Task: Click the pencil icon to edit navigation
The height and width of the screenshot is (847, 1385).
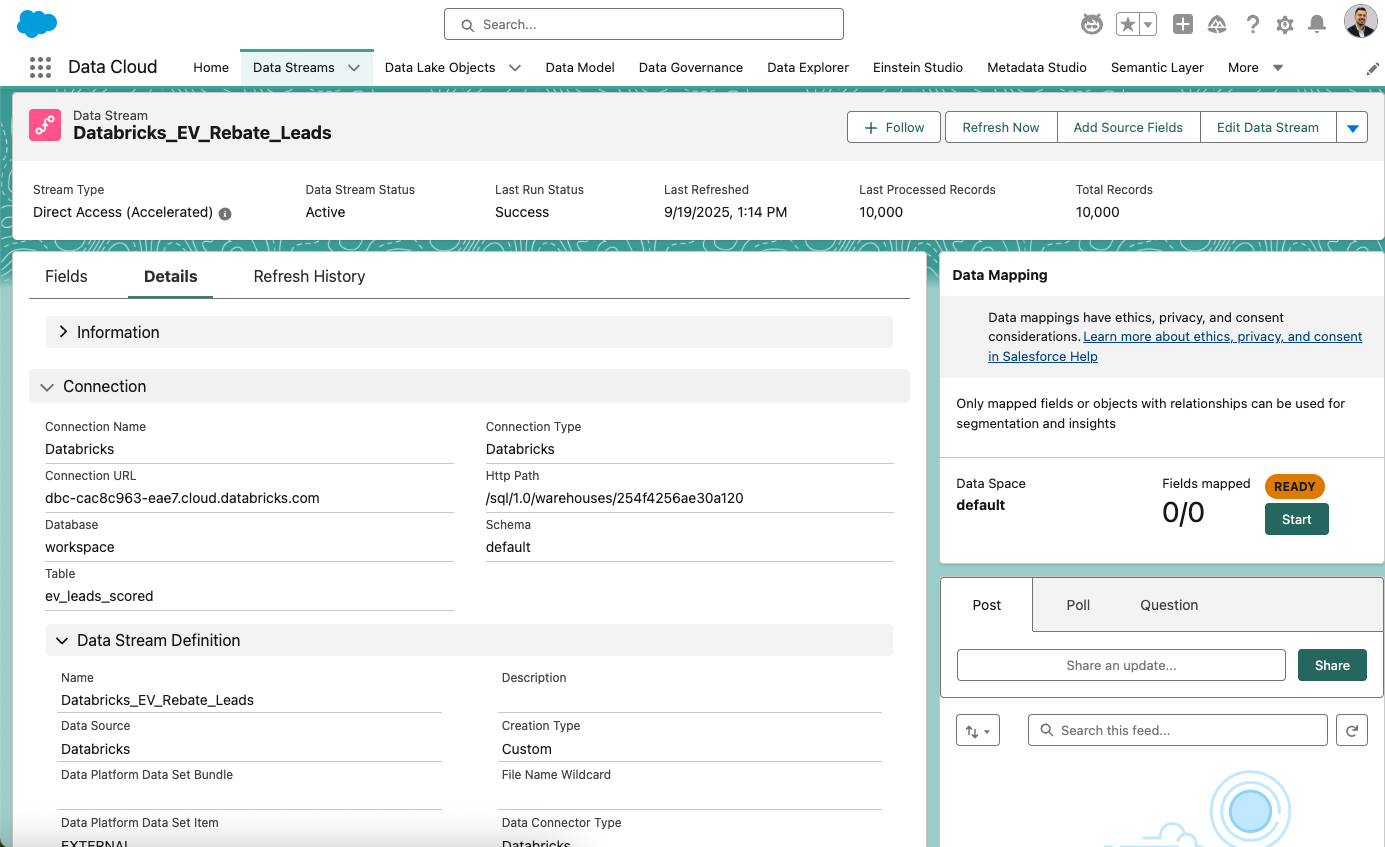Action: [1373, 69]
